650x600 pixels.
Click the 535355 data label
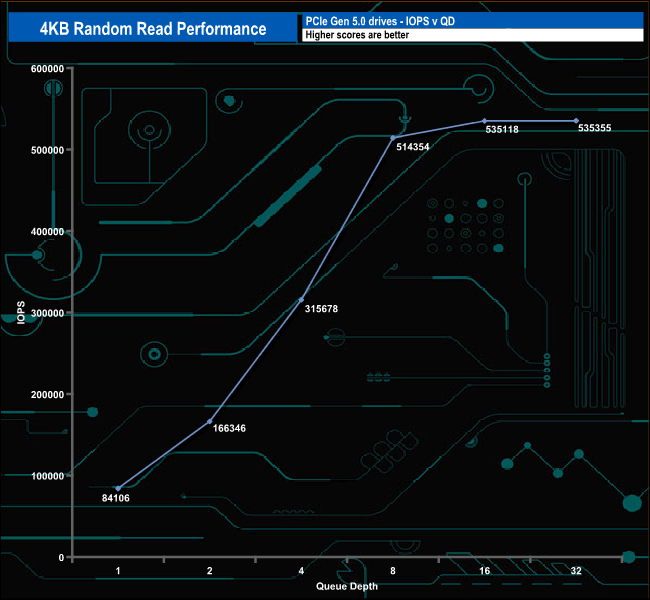pos(594,128)
